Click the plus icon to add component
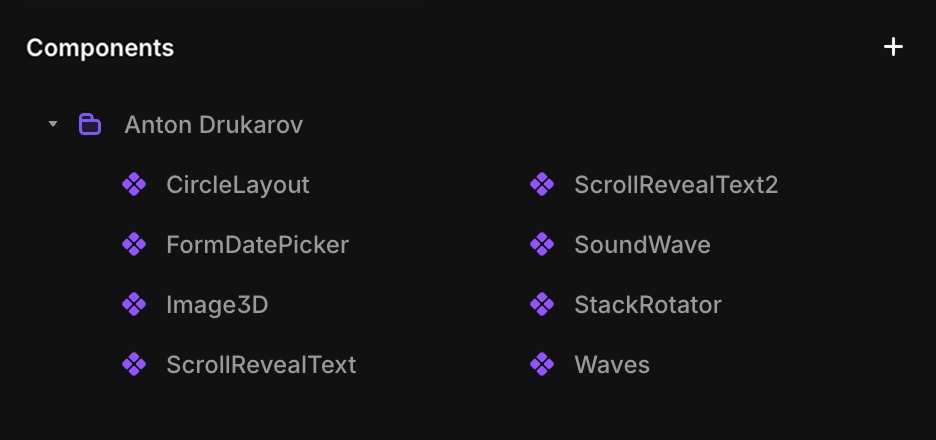 click(x=894, y=47)
